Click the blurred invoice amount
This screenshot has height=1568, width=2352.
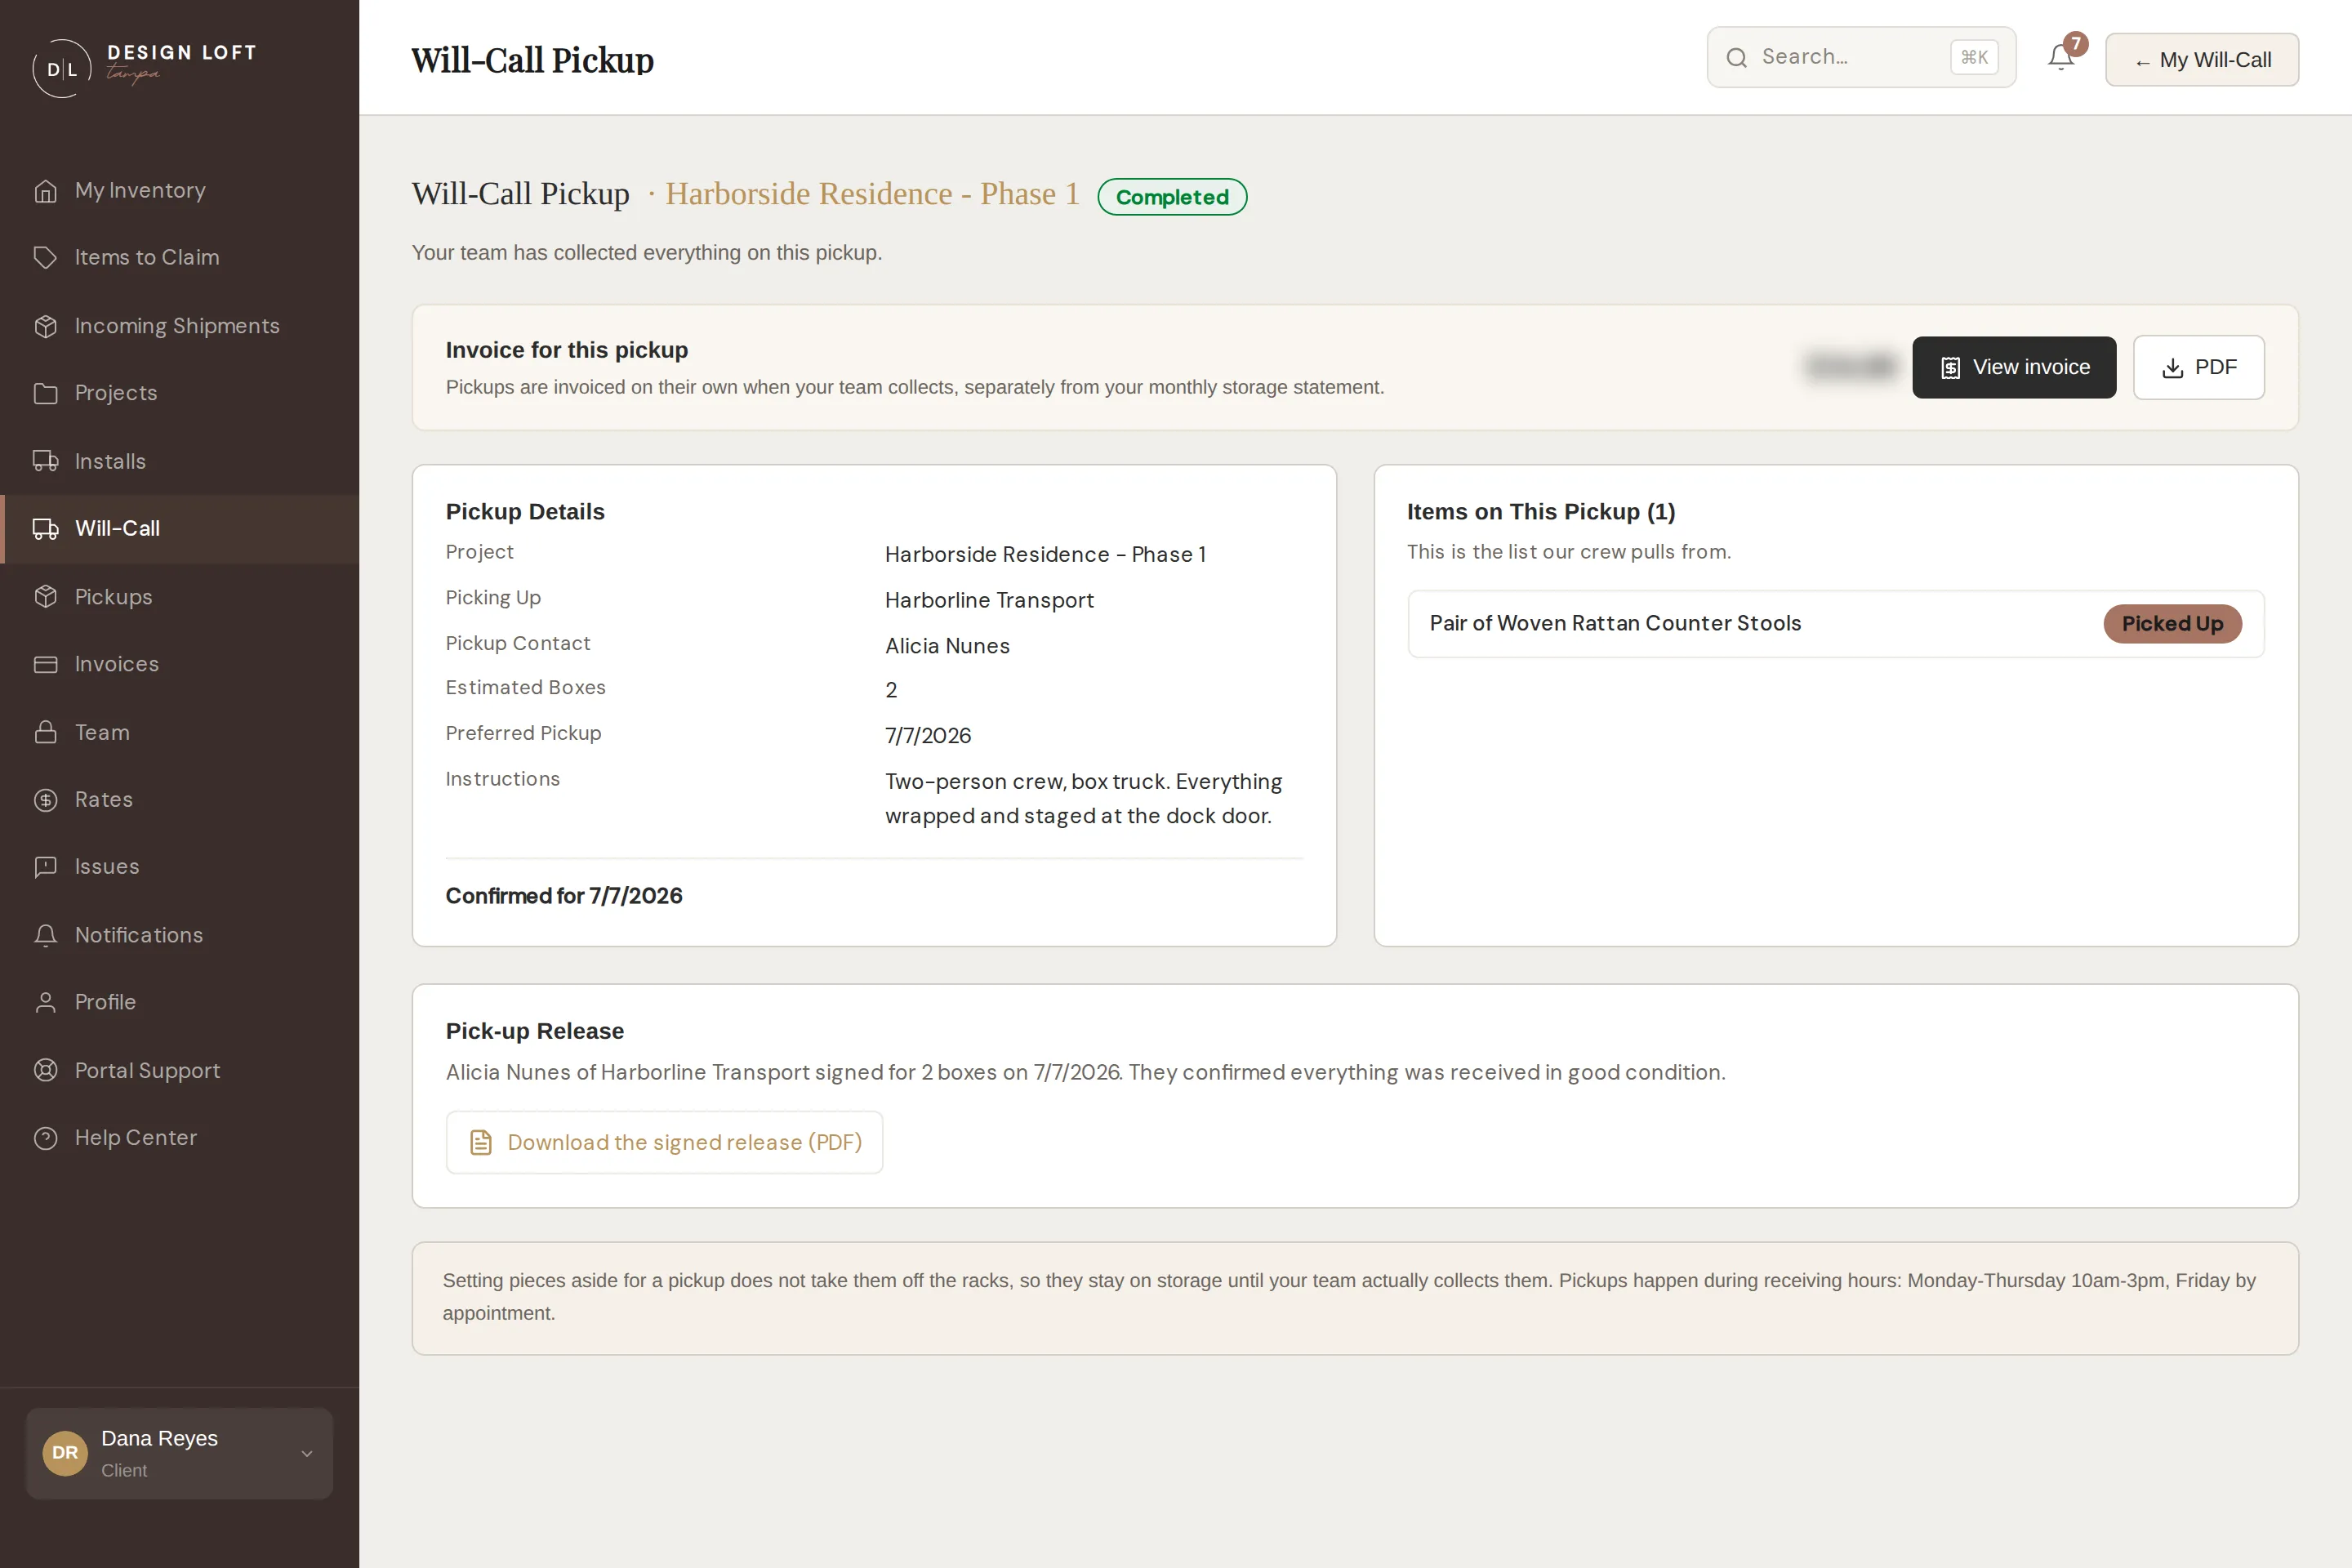click(1851, 367)
